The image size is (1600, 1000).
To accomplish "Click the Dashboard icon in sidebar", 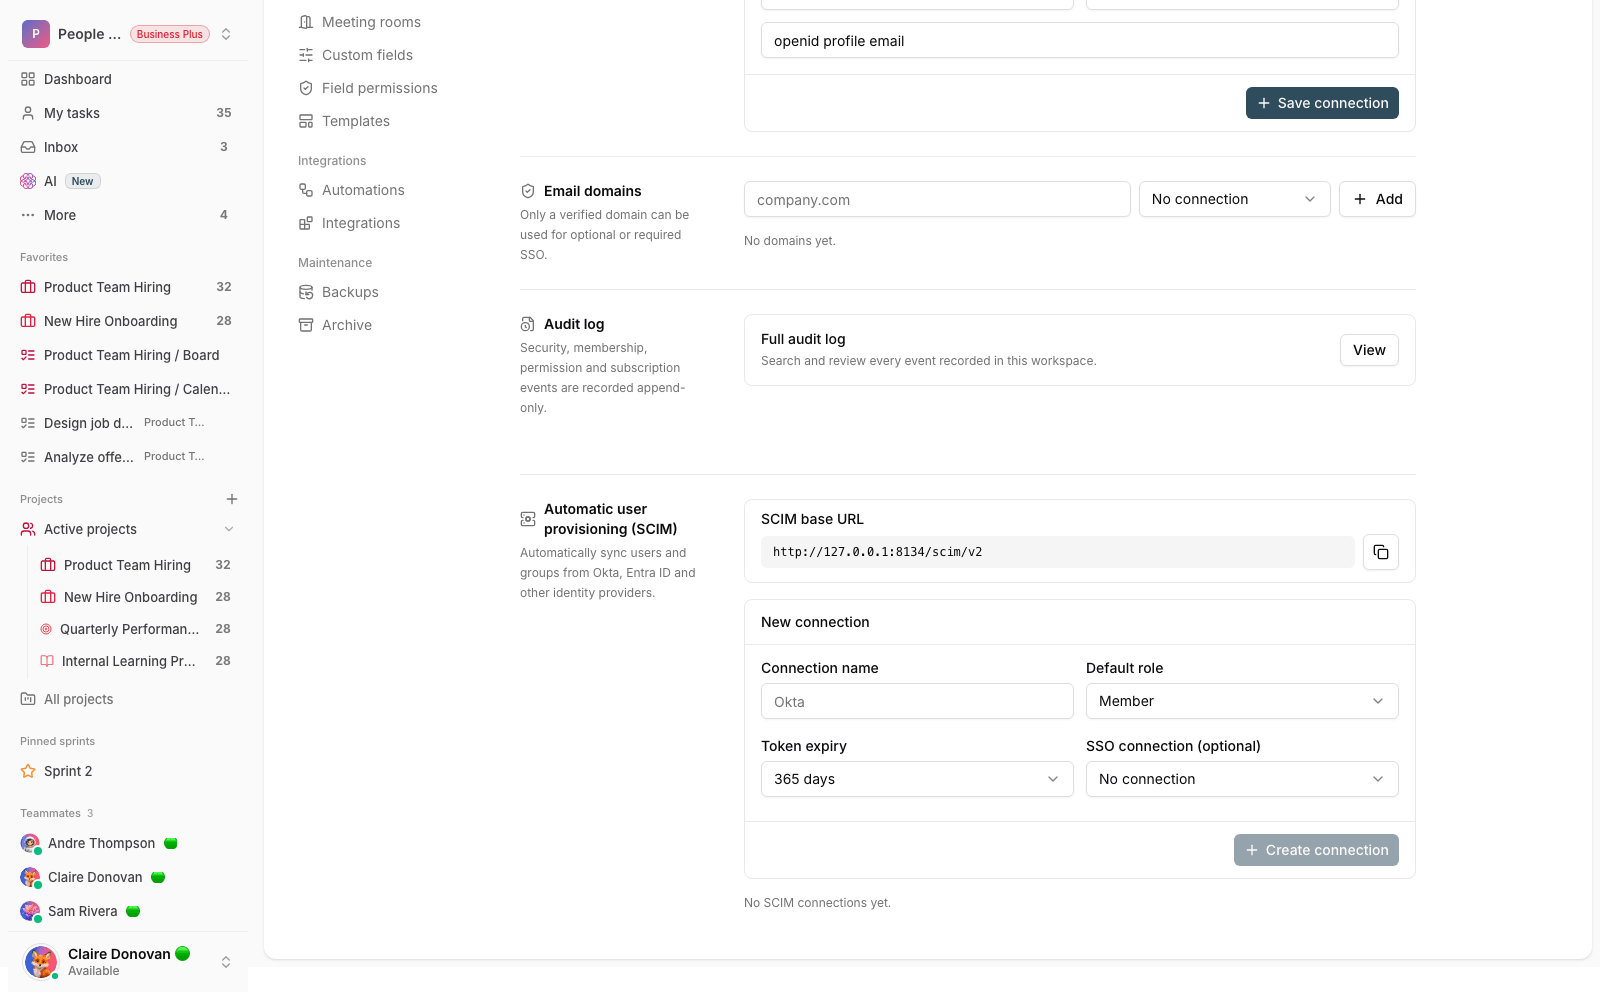I will click(28, 79).
